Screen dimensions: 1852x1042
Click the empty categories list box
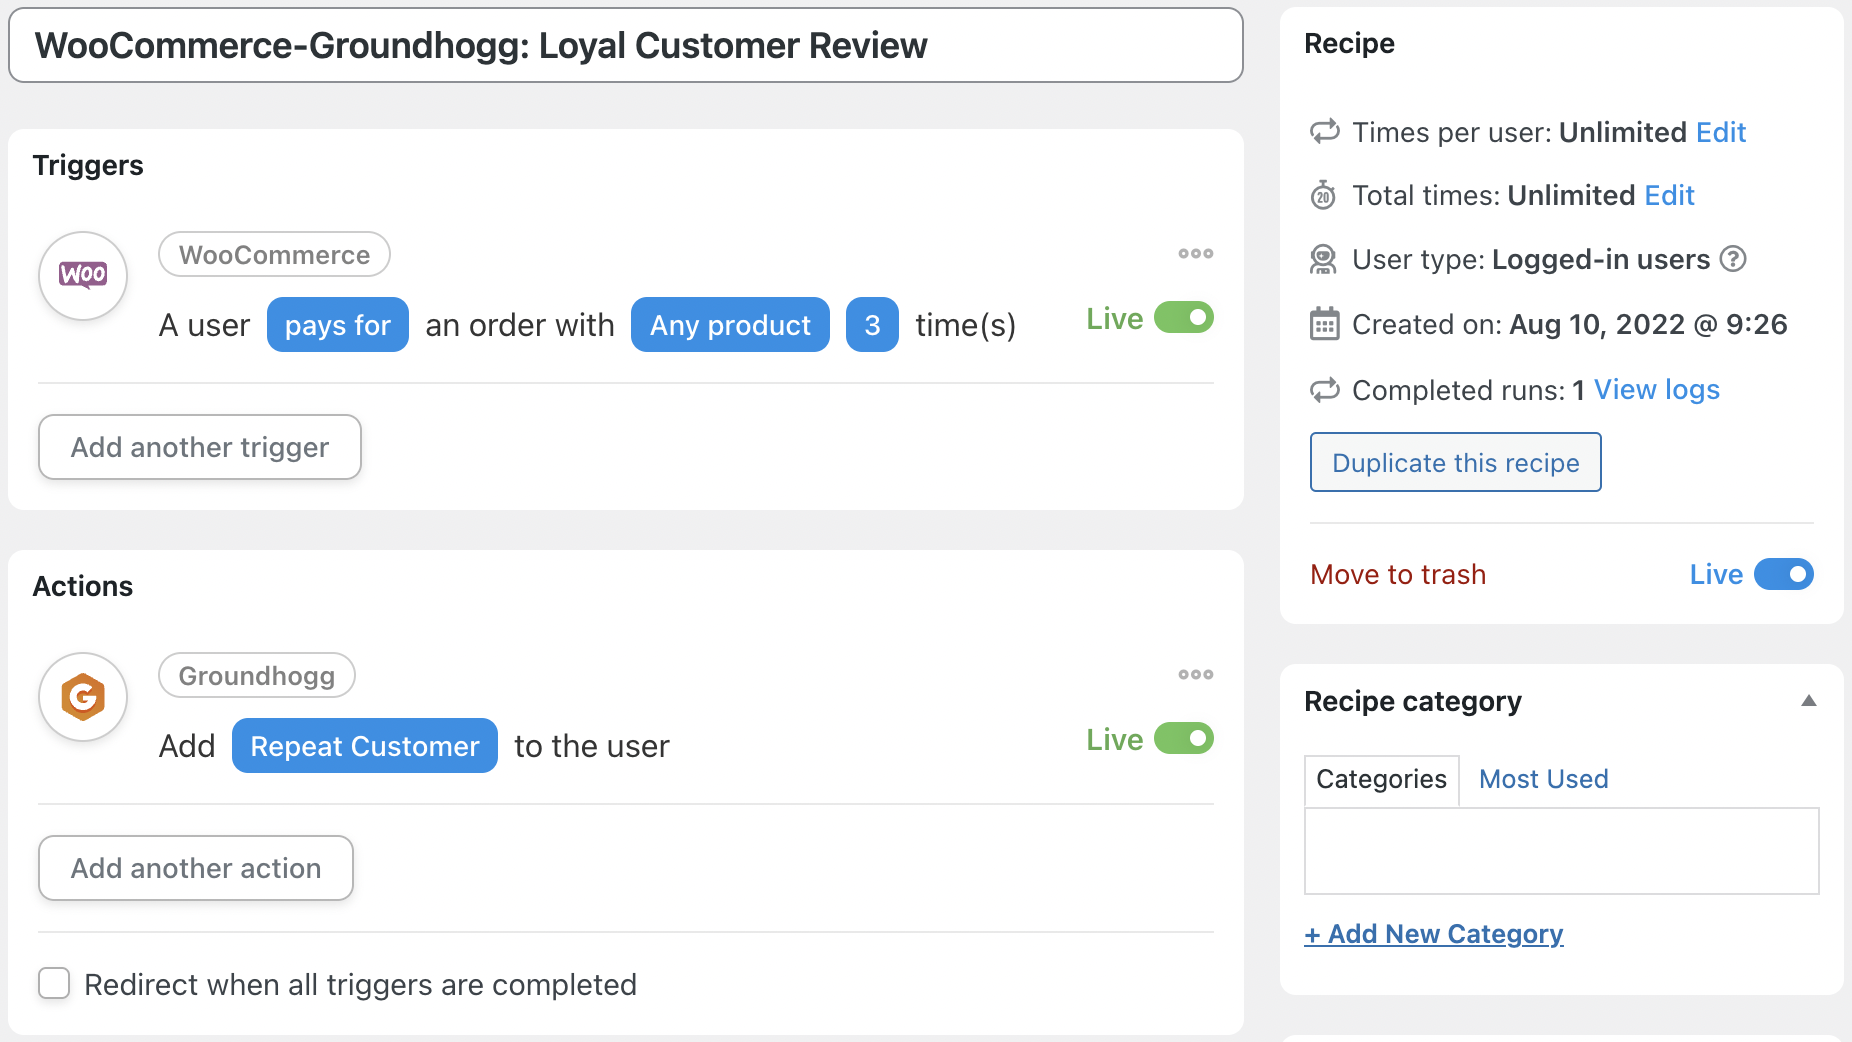pos(1561,851)
